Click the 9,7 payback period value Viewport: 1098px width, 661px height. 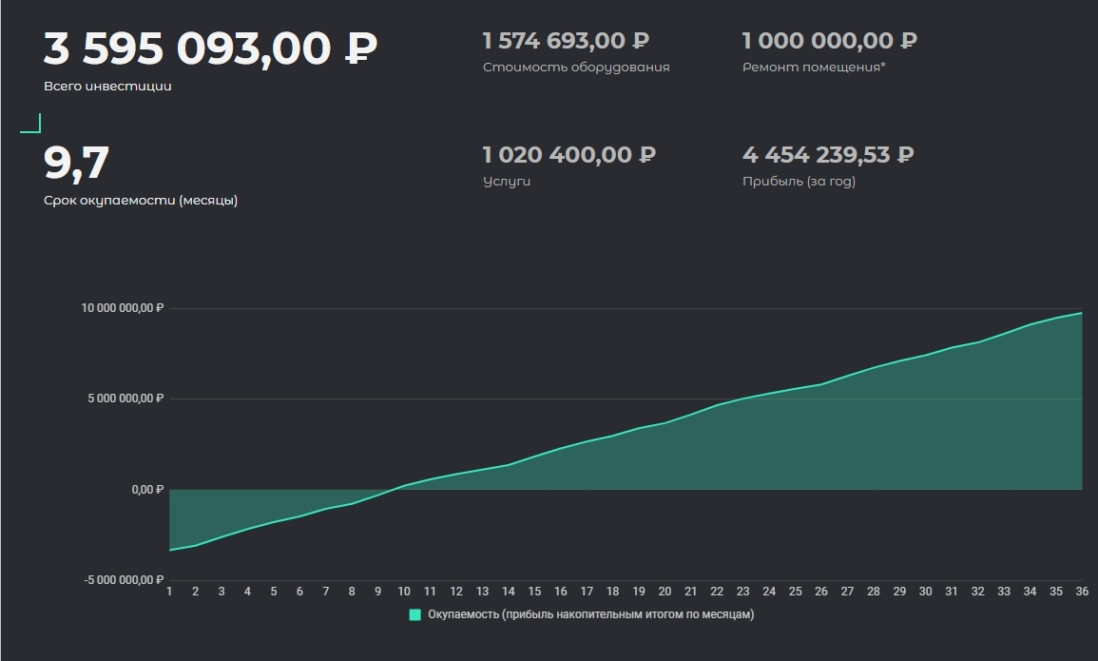76,163
